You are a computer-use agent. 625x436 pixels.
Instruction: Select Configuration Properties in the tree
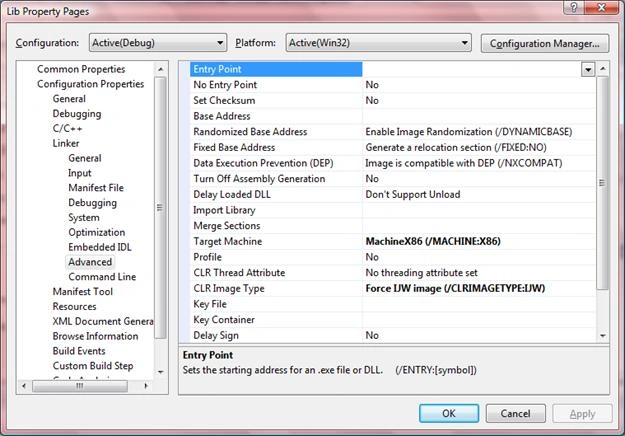[x=90, y=84]
